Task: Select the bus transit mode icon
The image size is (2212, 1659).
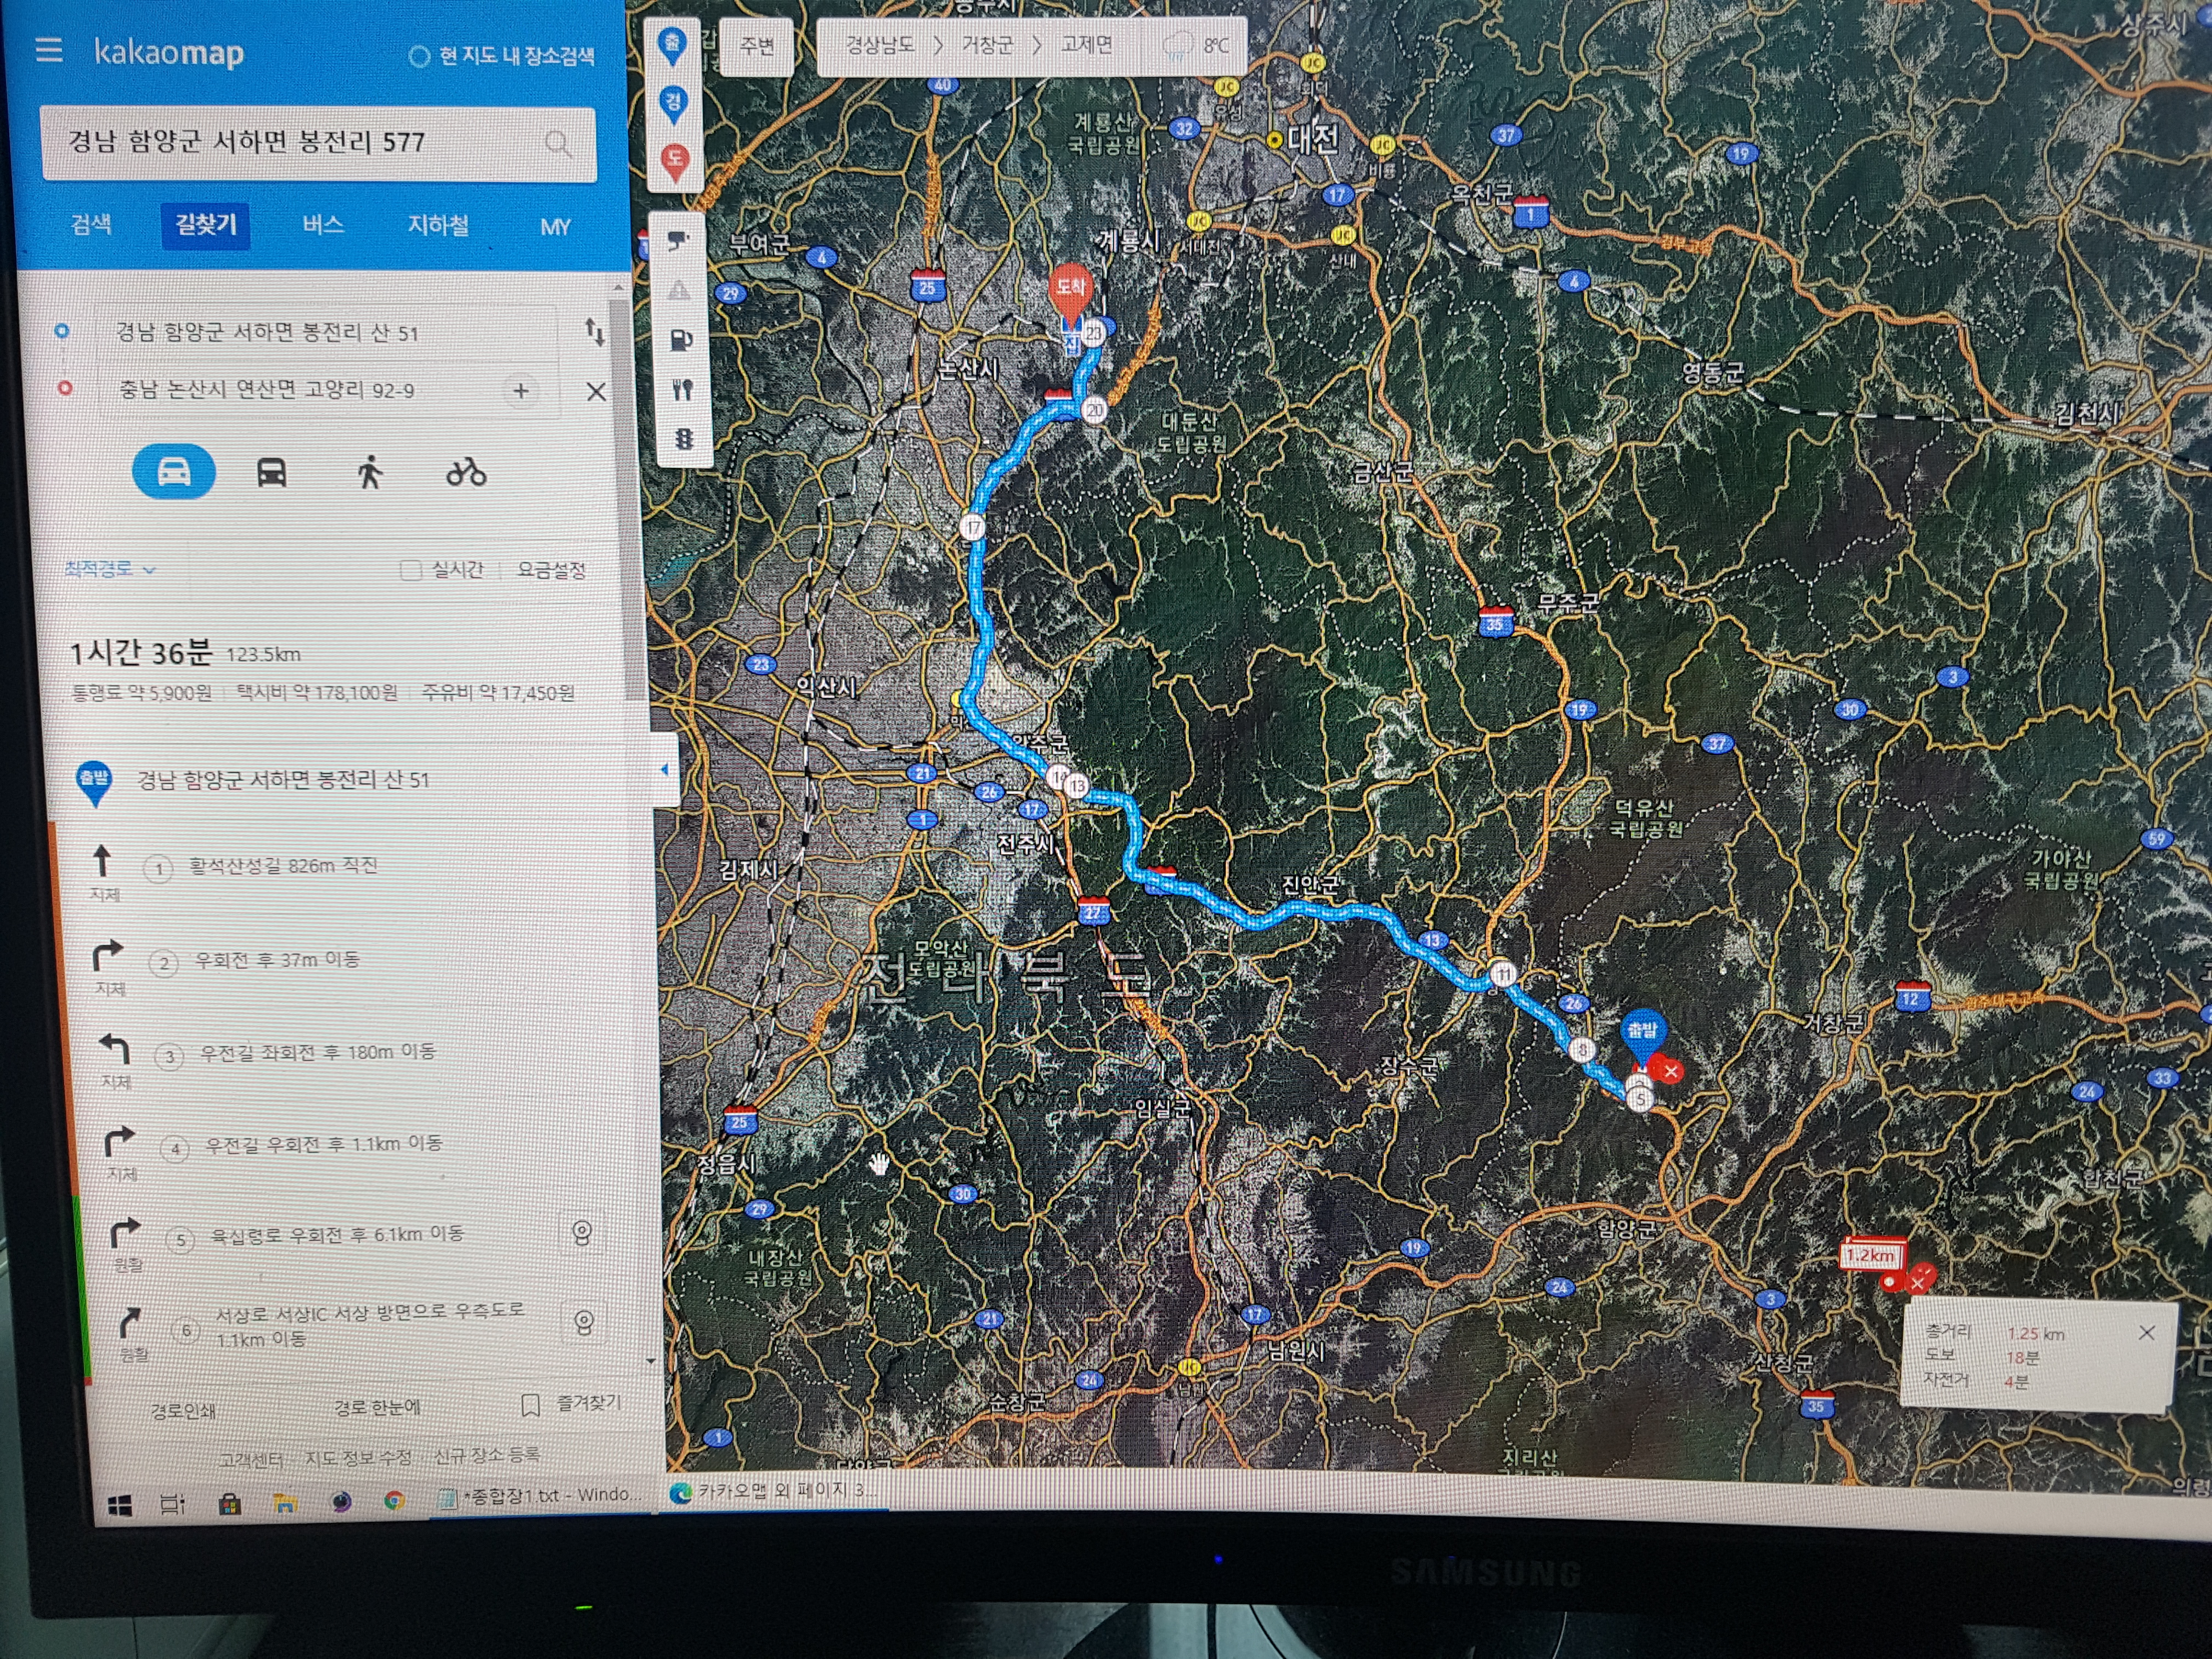Action: pyautogui.click(x=272, y=472)
